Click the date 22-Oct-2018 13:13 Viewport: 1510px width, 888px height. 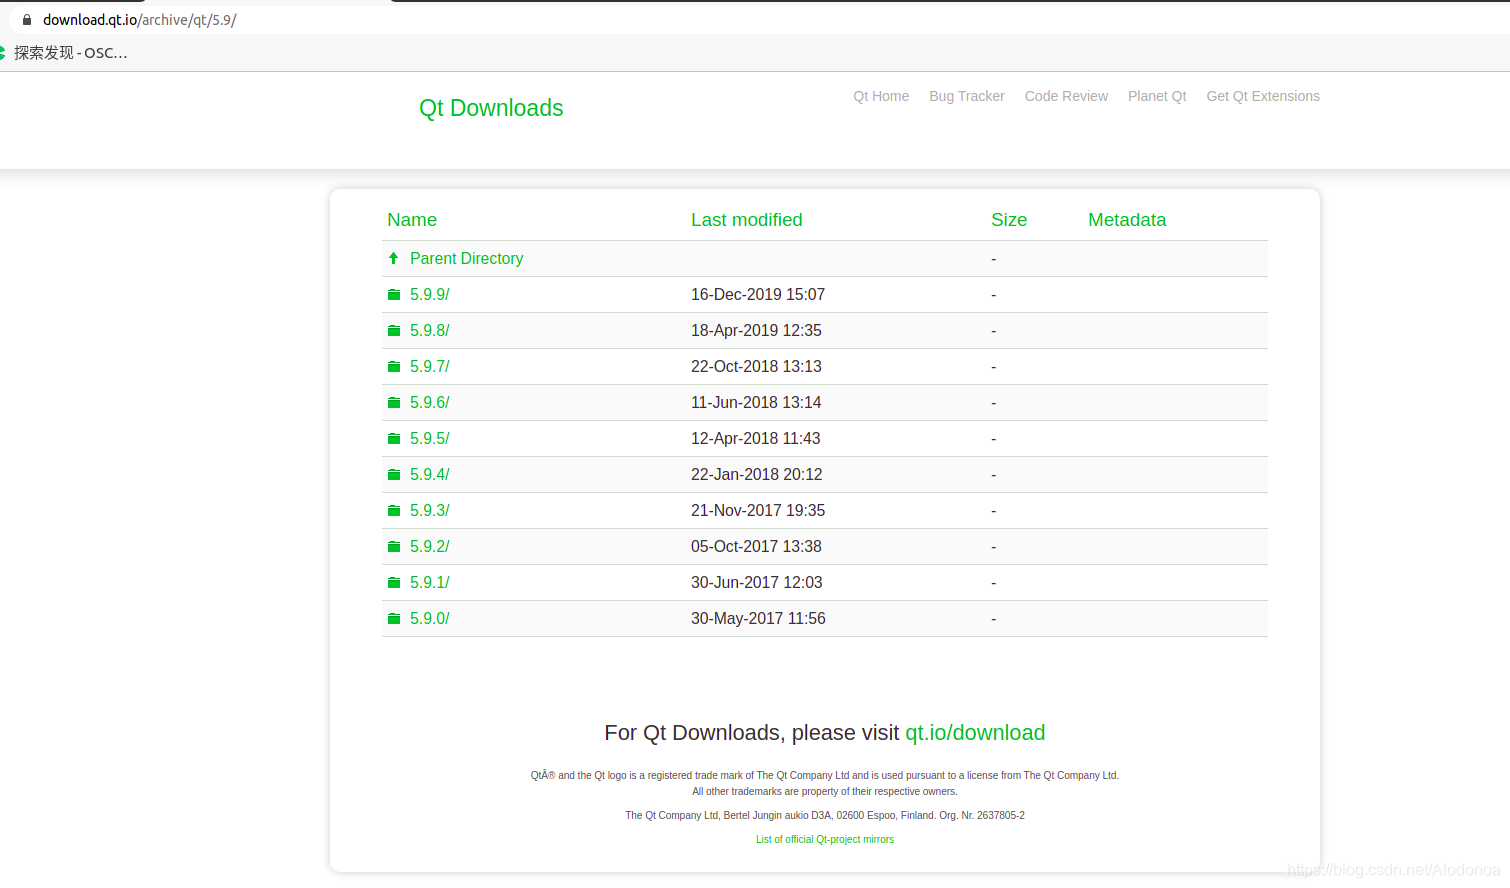(756, 367)
